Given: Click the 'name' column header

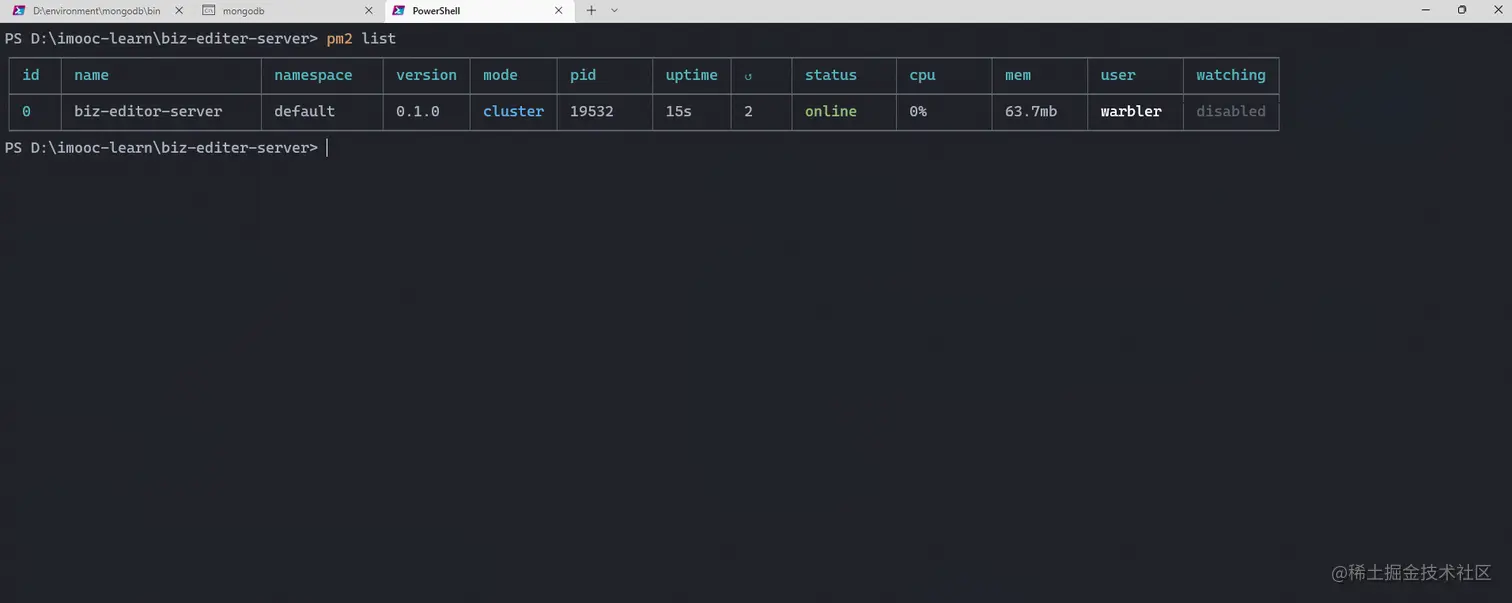Looking at the screenshot, I should [x=91, y=75].
